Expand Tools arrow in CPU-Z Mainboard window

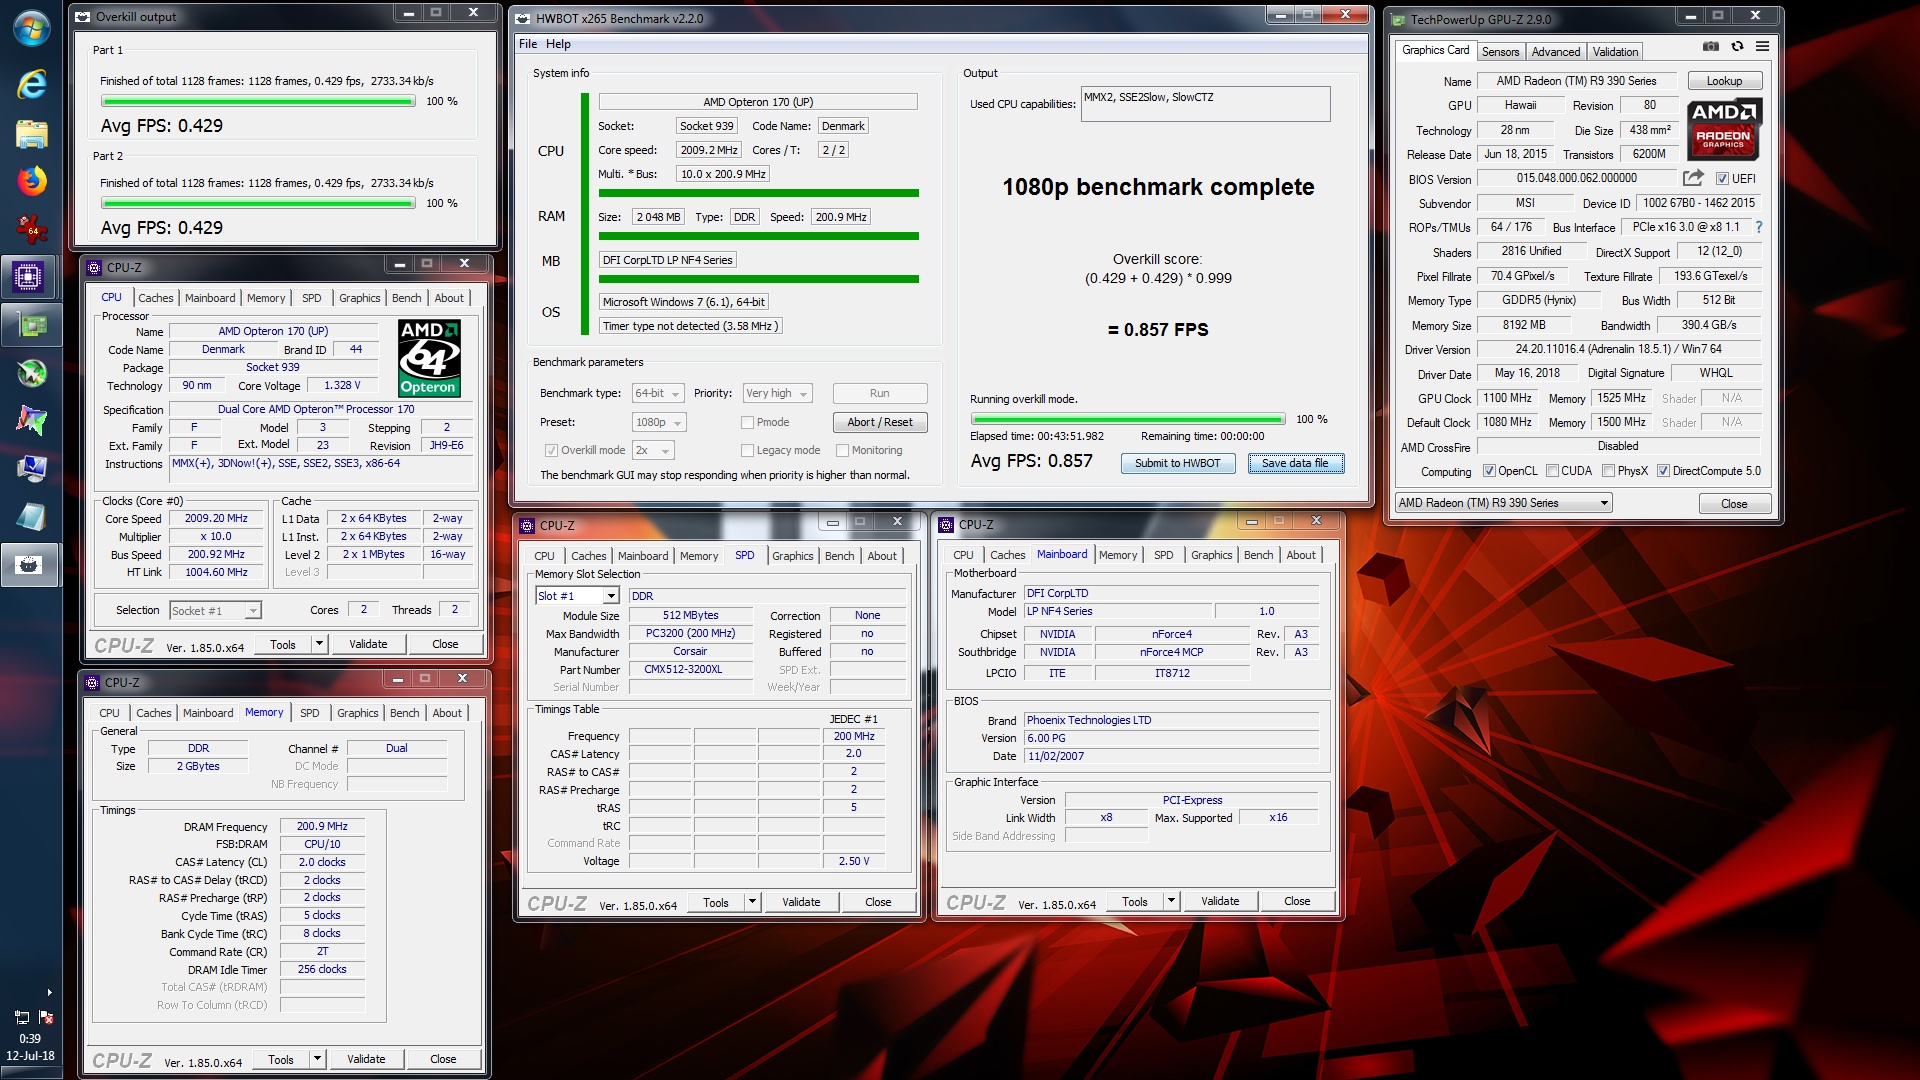(1171, 901)
